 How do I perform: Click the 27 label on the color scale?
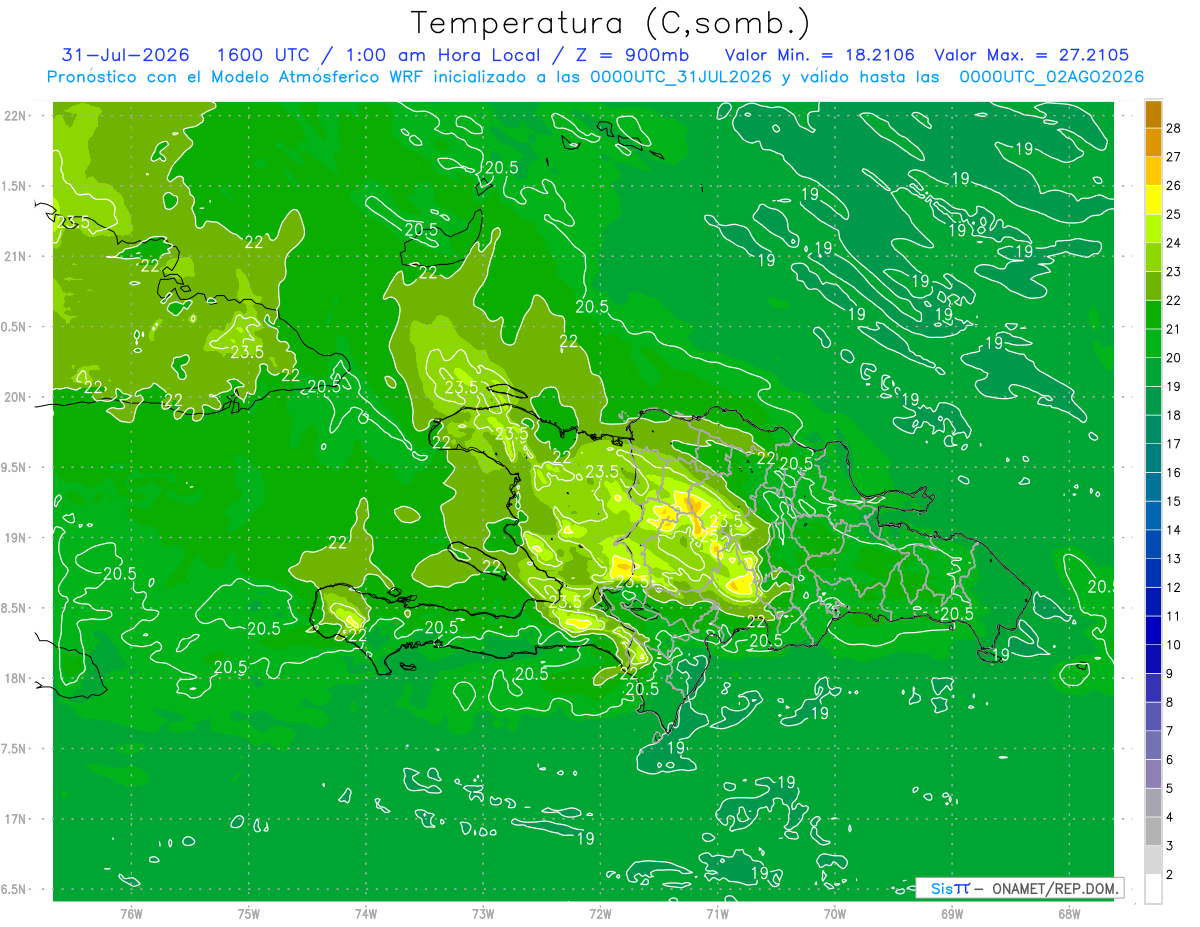pyautogui.click(x=1174, y=157)
